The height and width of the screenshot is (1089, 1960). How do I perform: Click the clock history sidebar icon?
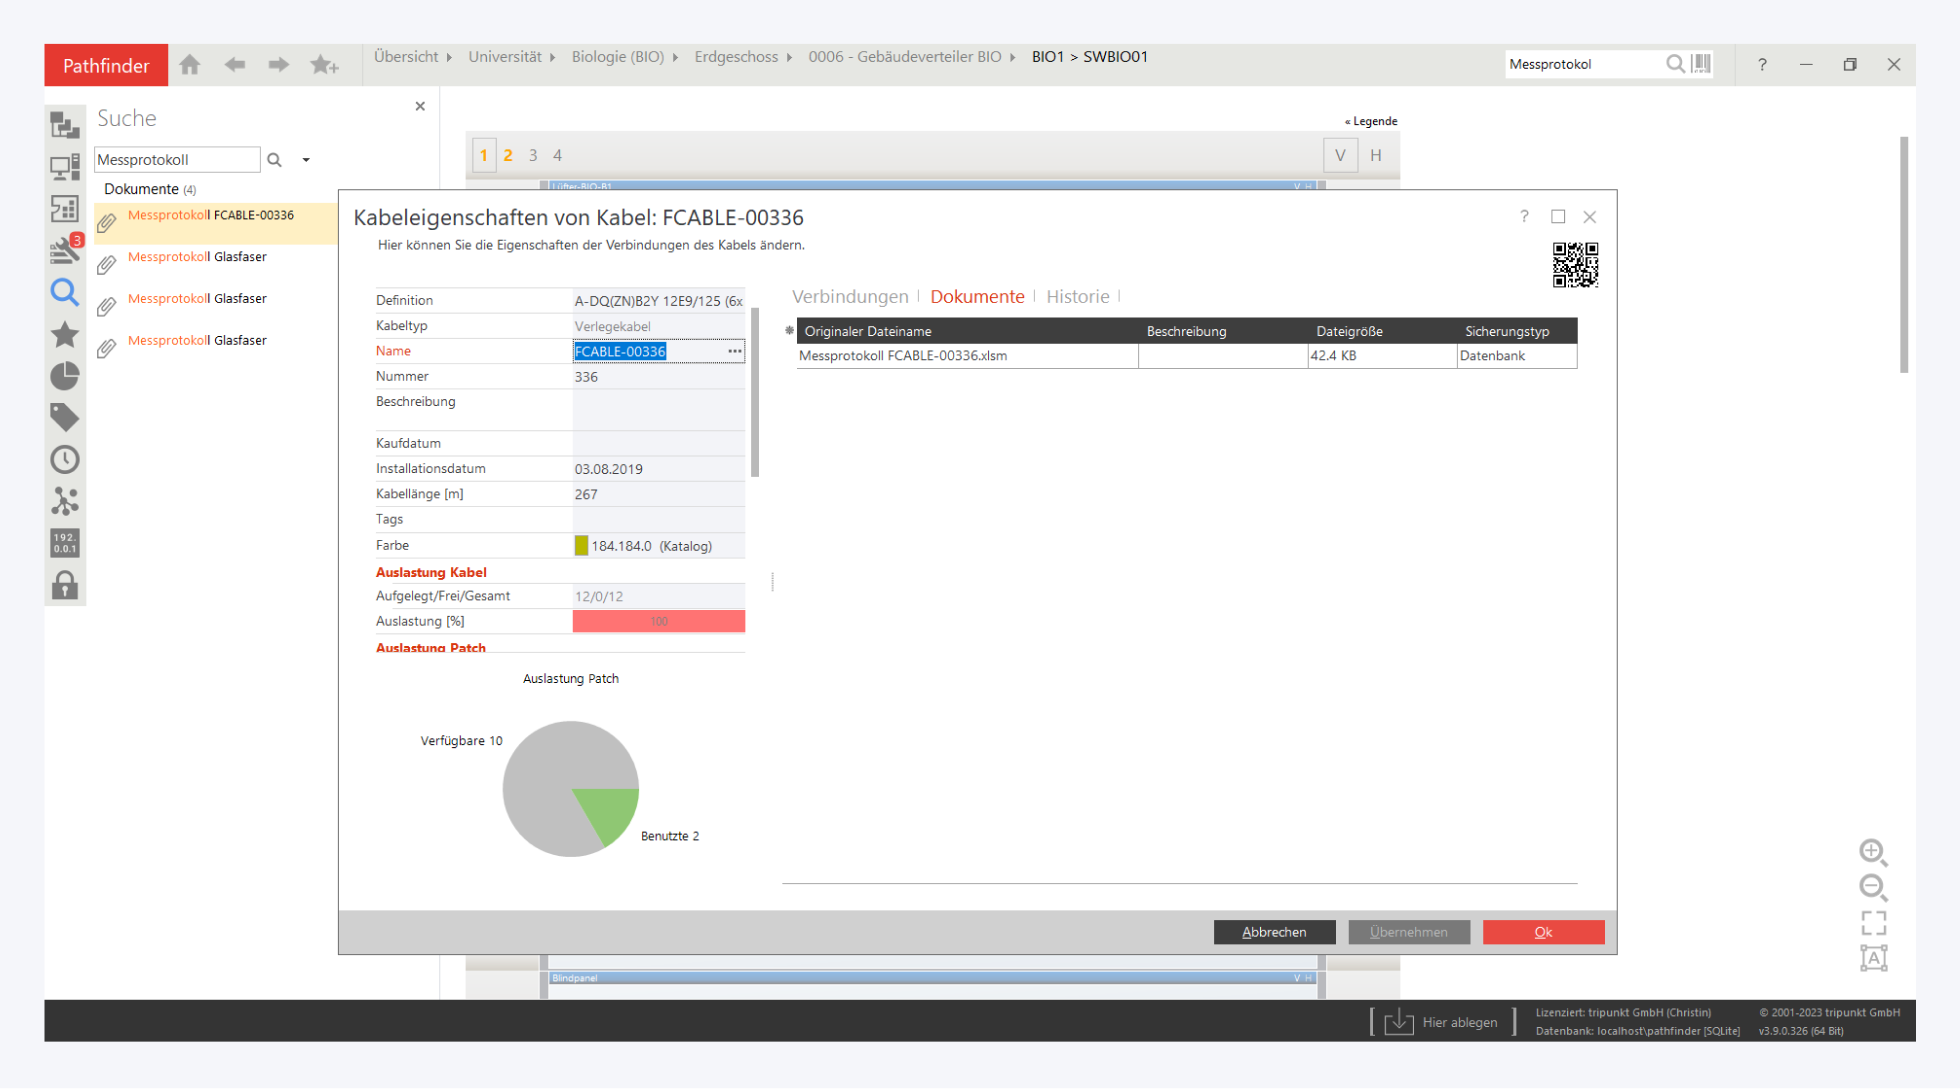coord(65,460)
